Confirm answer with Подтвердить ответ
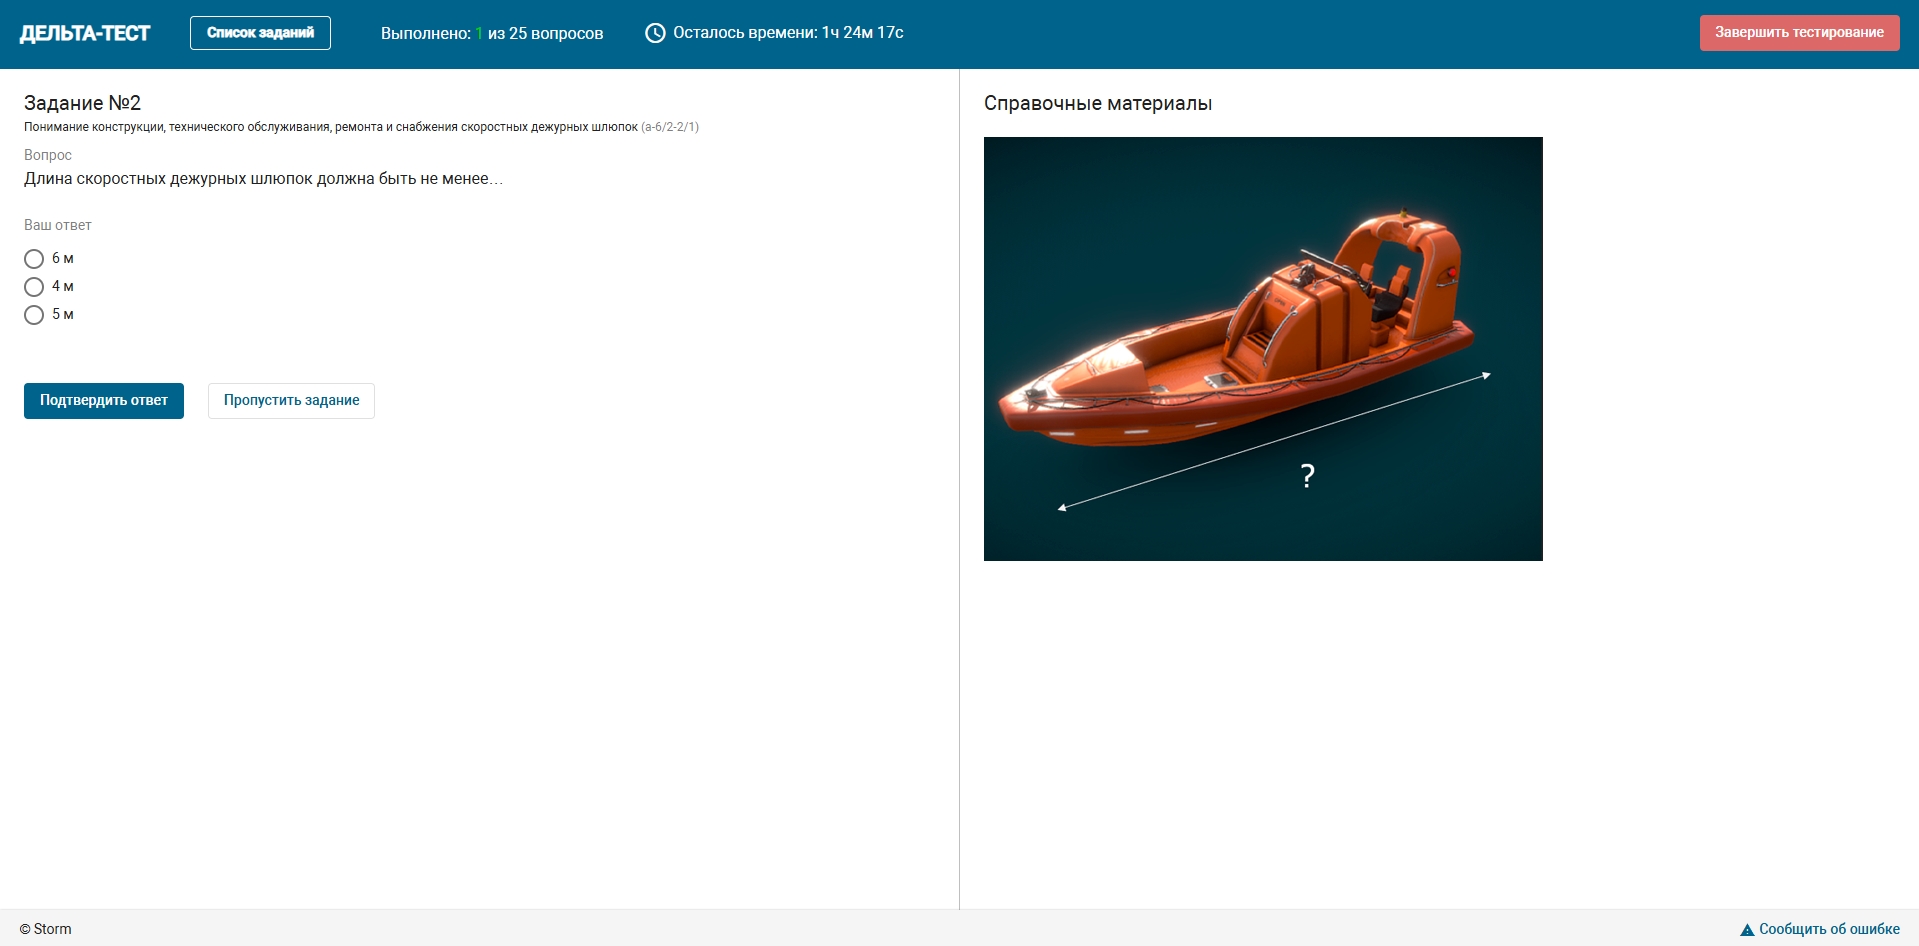 pyautogui.click(x=104, y=401)
